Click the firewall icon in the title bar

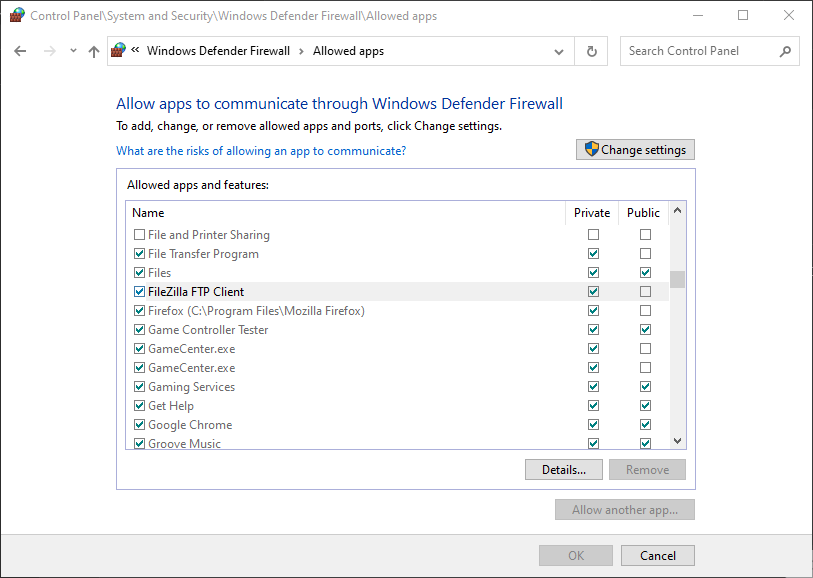[17, 16]
